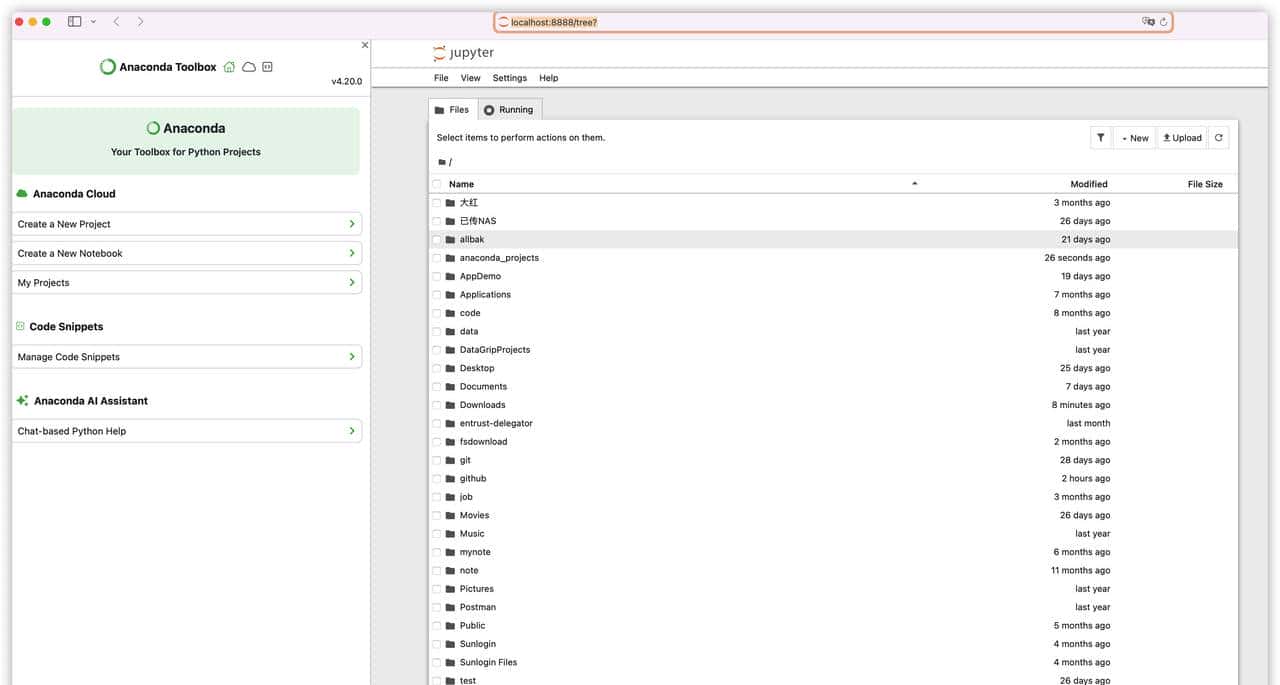
Task: Click the cloud icon in Anaconda Toolbox header
Action: [249, 67]
